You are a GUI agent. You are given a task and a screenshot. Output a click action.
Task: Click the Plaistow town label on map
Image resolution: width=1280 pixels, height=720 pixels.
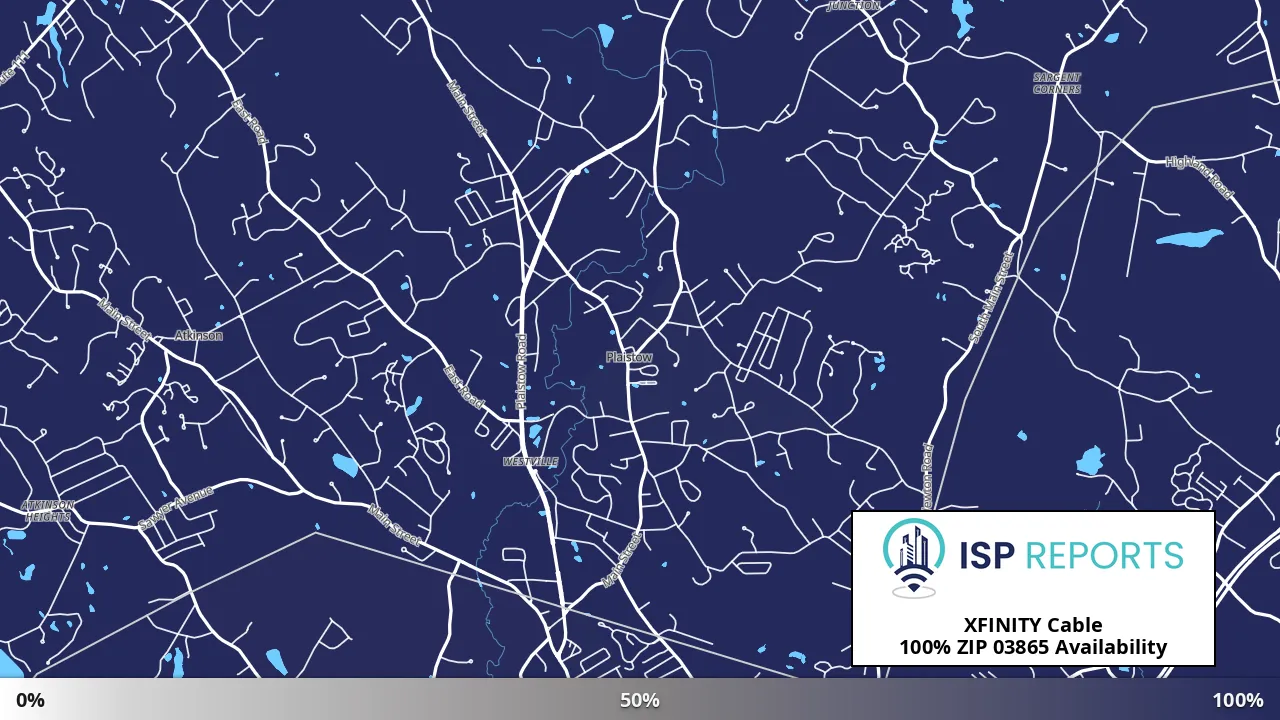629,357
